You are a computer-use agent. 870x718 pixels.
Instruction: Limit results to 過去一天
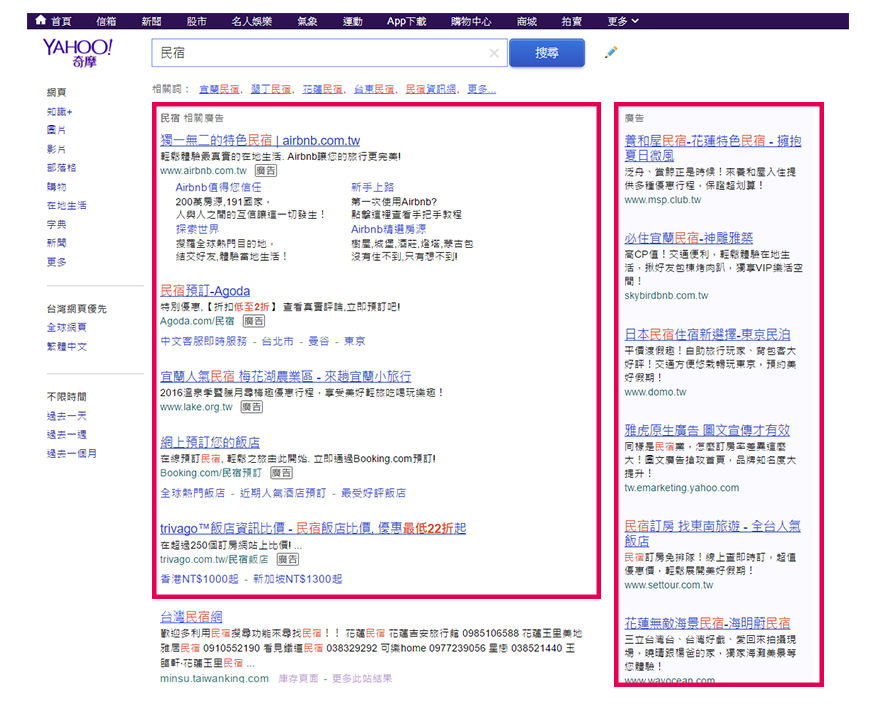pyautogui.click(x=67, y=416)
